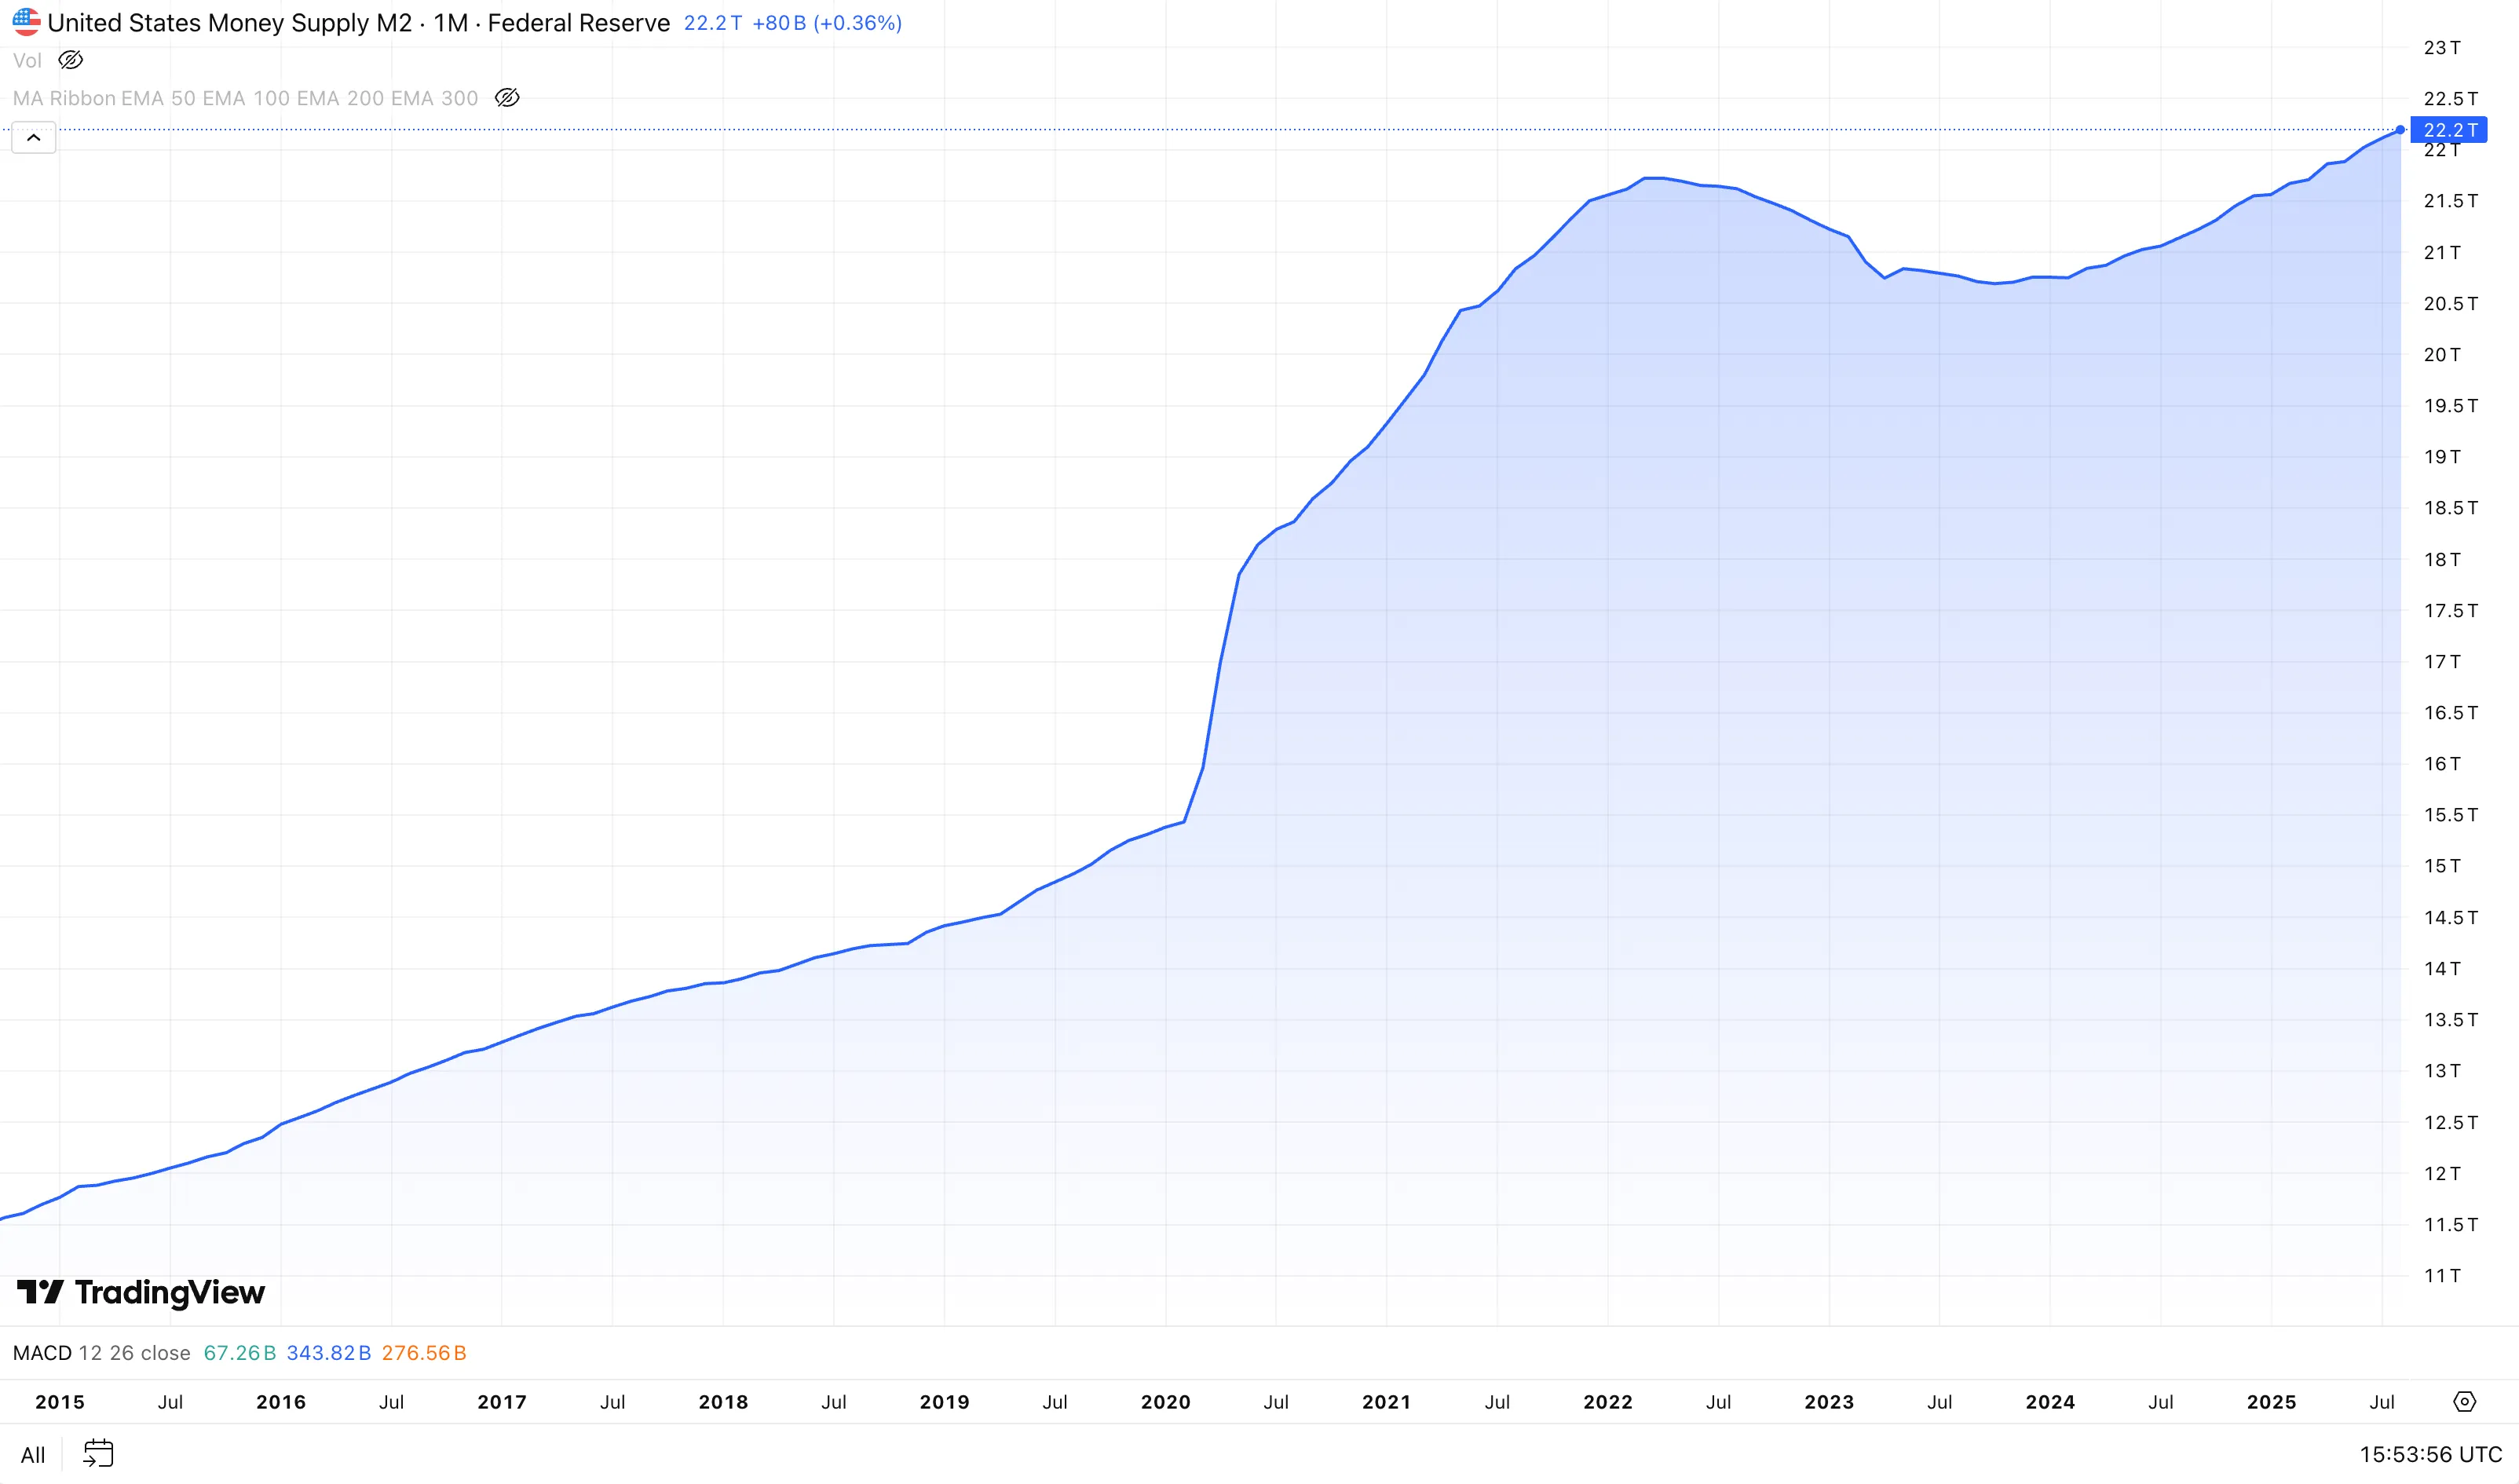
Task: Click the TradingView logo
Action: click(x=140, y=1292)
